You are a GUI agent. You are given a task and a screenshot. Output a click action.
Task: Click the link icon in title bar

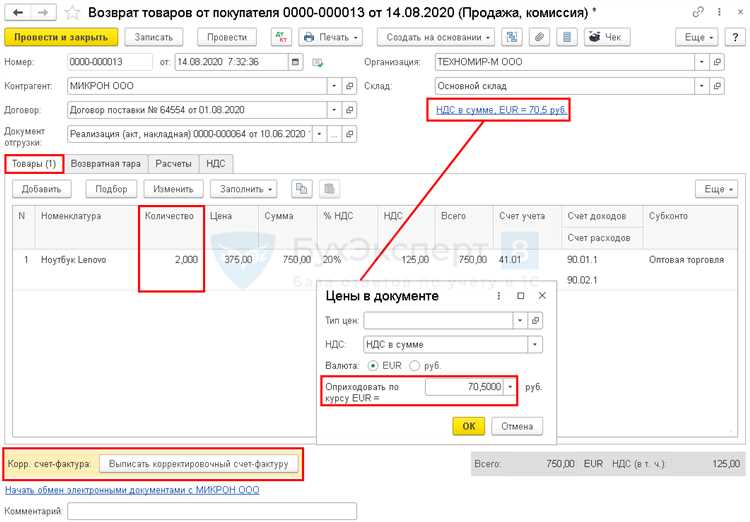click(x=697, y=12)
